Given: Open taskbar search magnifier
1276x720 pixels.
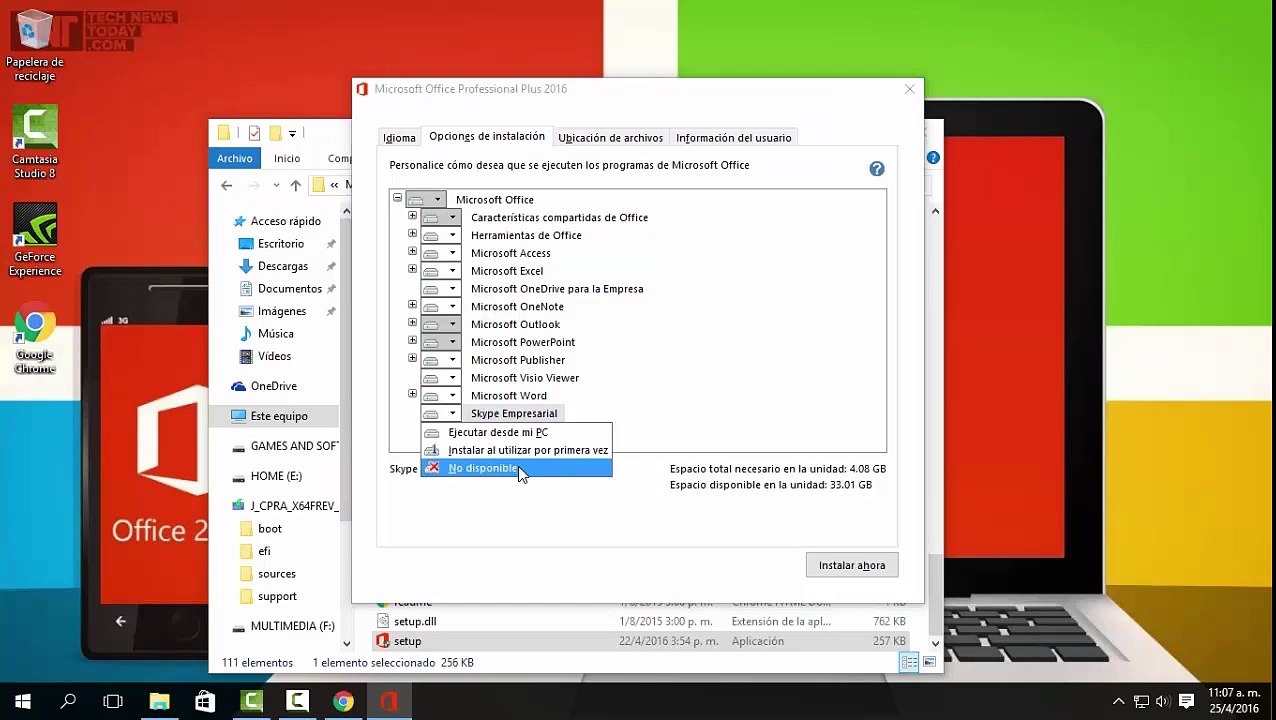Looking at the screenshot, I should click(x=68, y=701).
